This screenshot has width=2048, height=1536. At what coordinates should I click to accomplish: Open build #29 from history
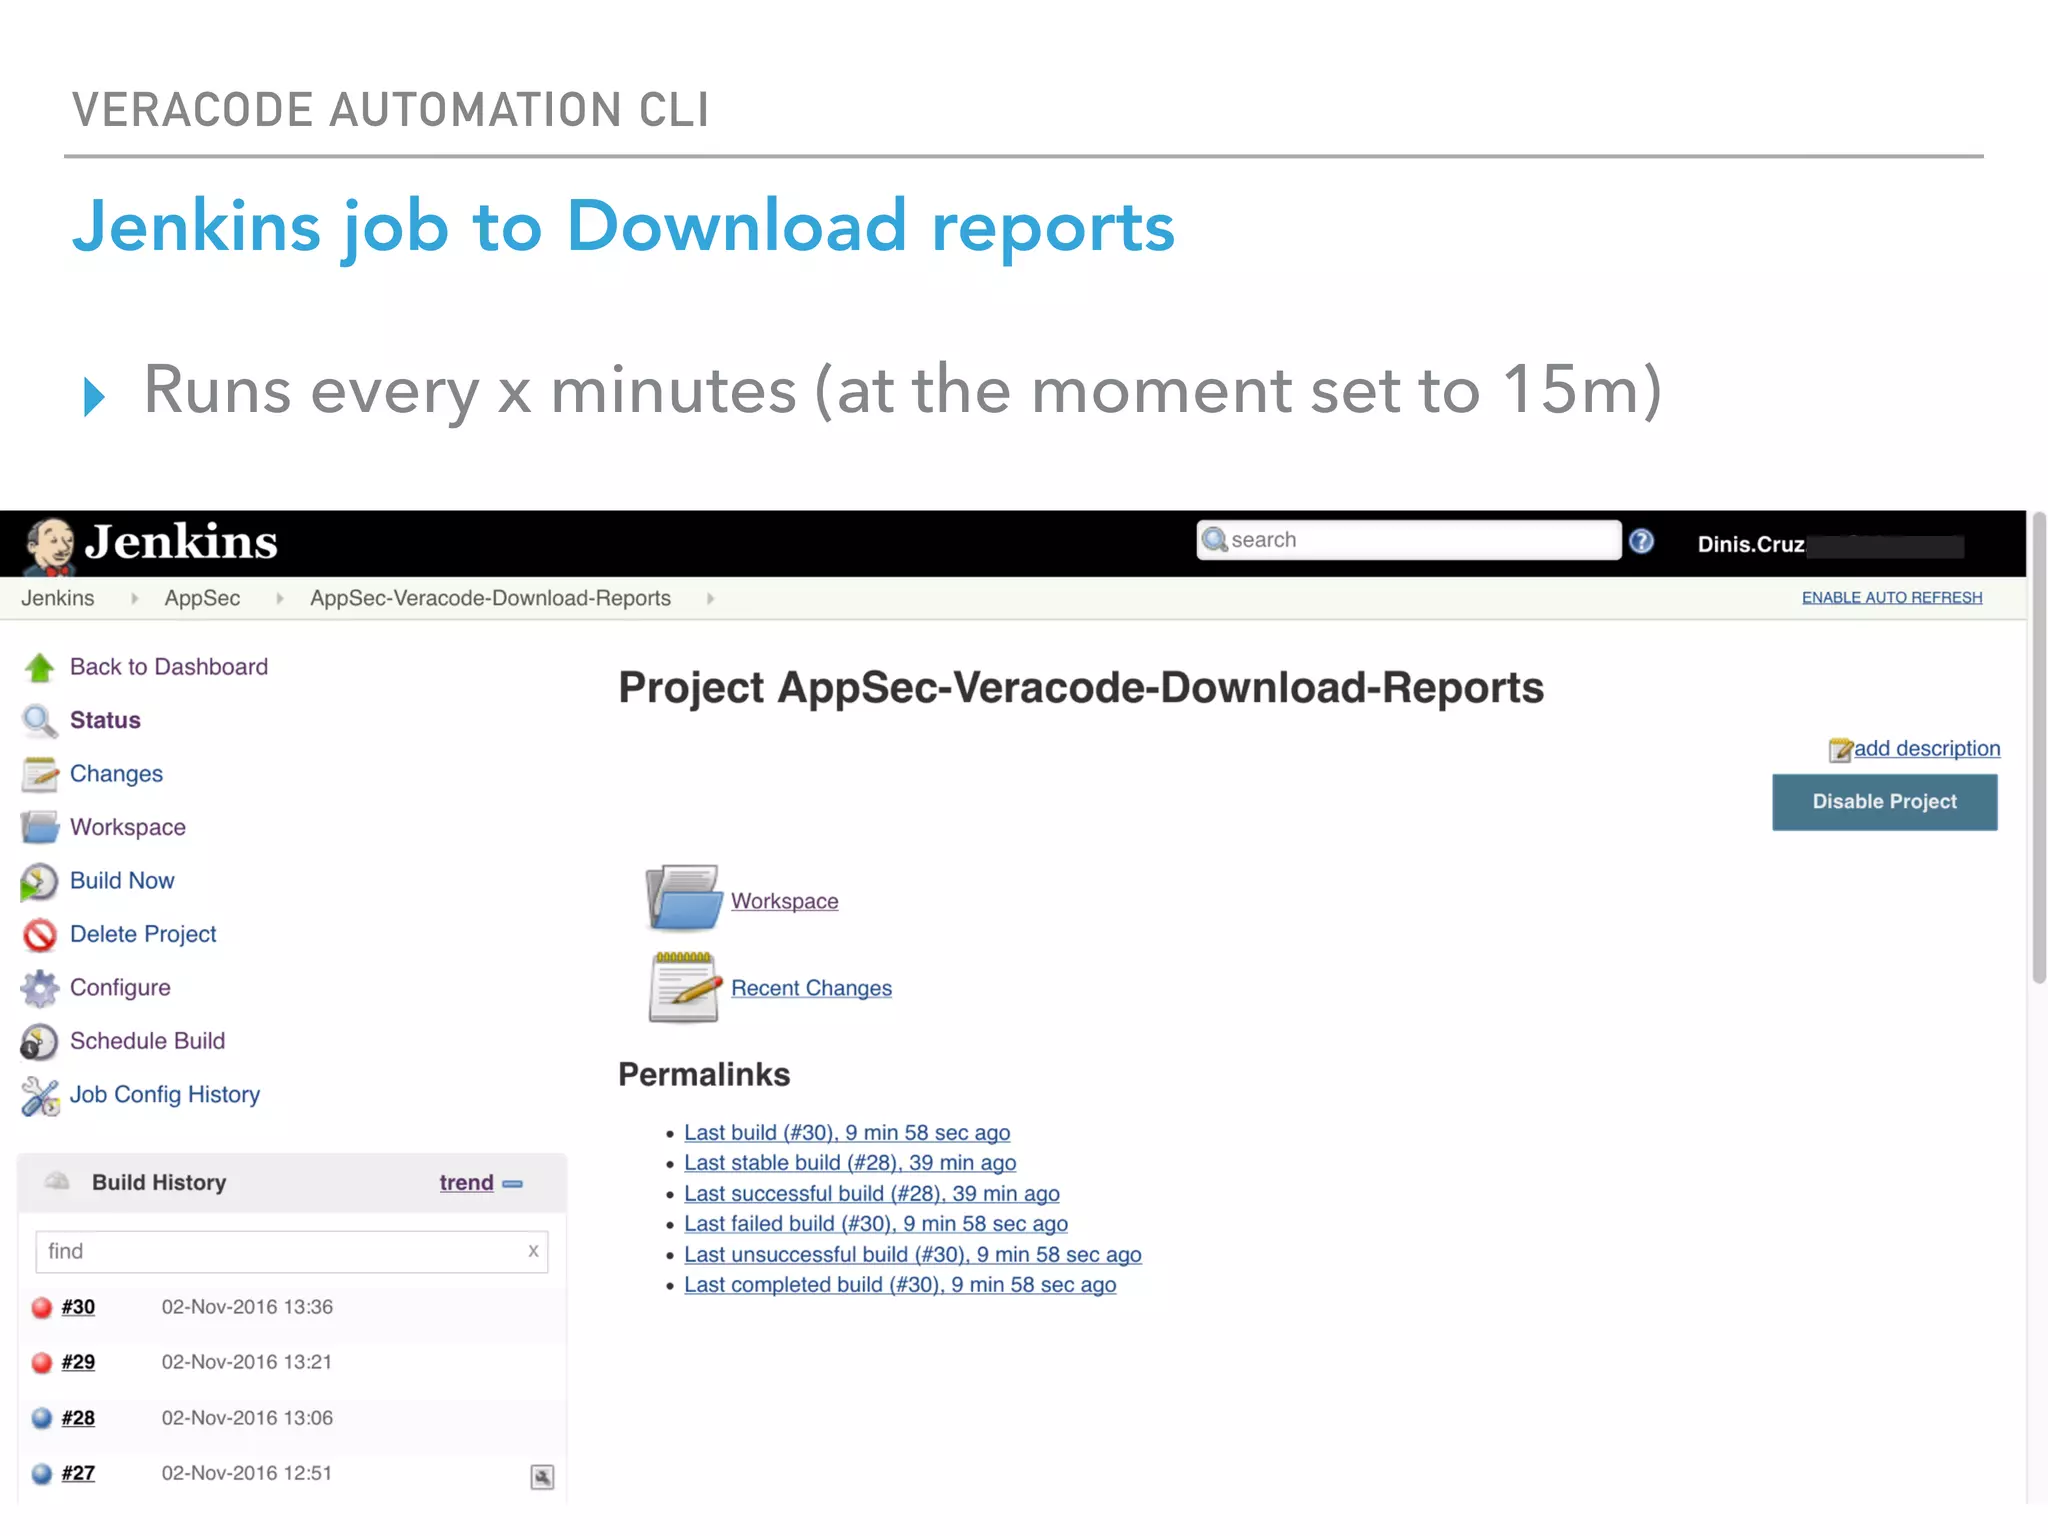click(78, 1362)
